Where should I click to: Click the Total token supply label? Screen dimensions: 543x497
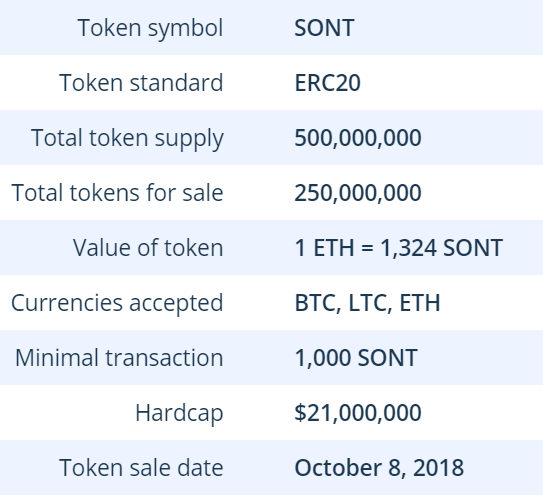tap(127, 139)
